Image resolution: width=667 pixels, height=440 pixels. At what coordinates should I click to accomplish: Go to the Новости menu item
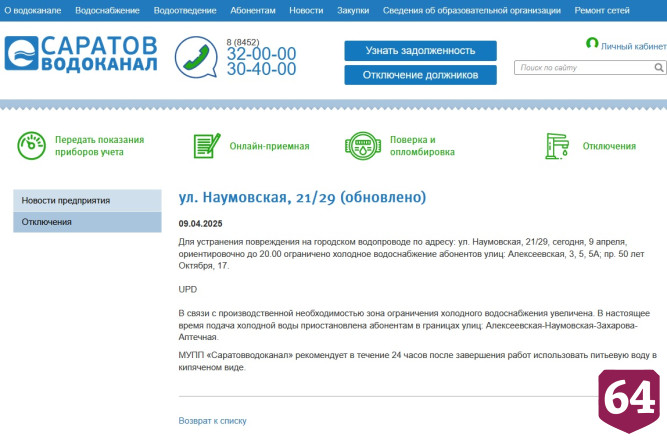point(306,10)
